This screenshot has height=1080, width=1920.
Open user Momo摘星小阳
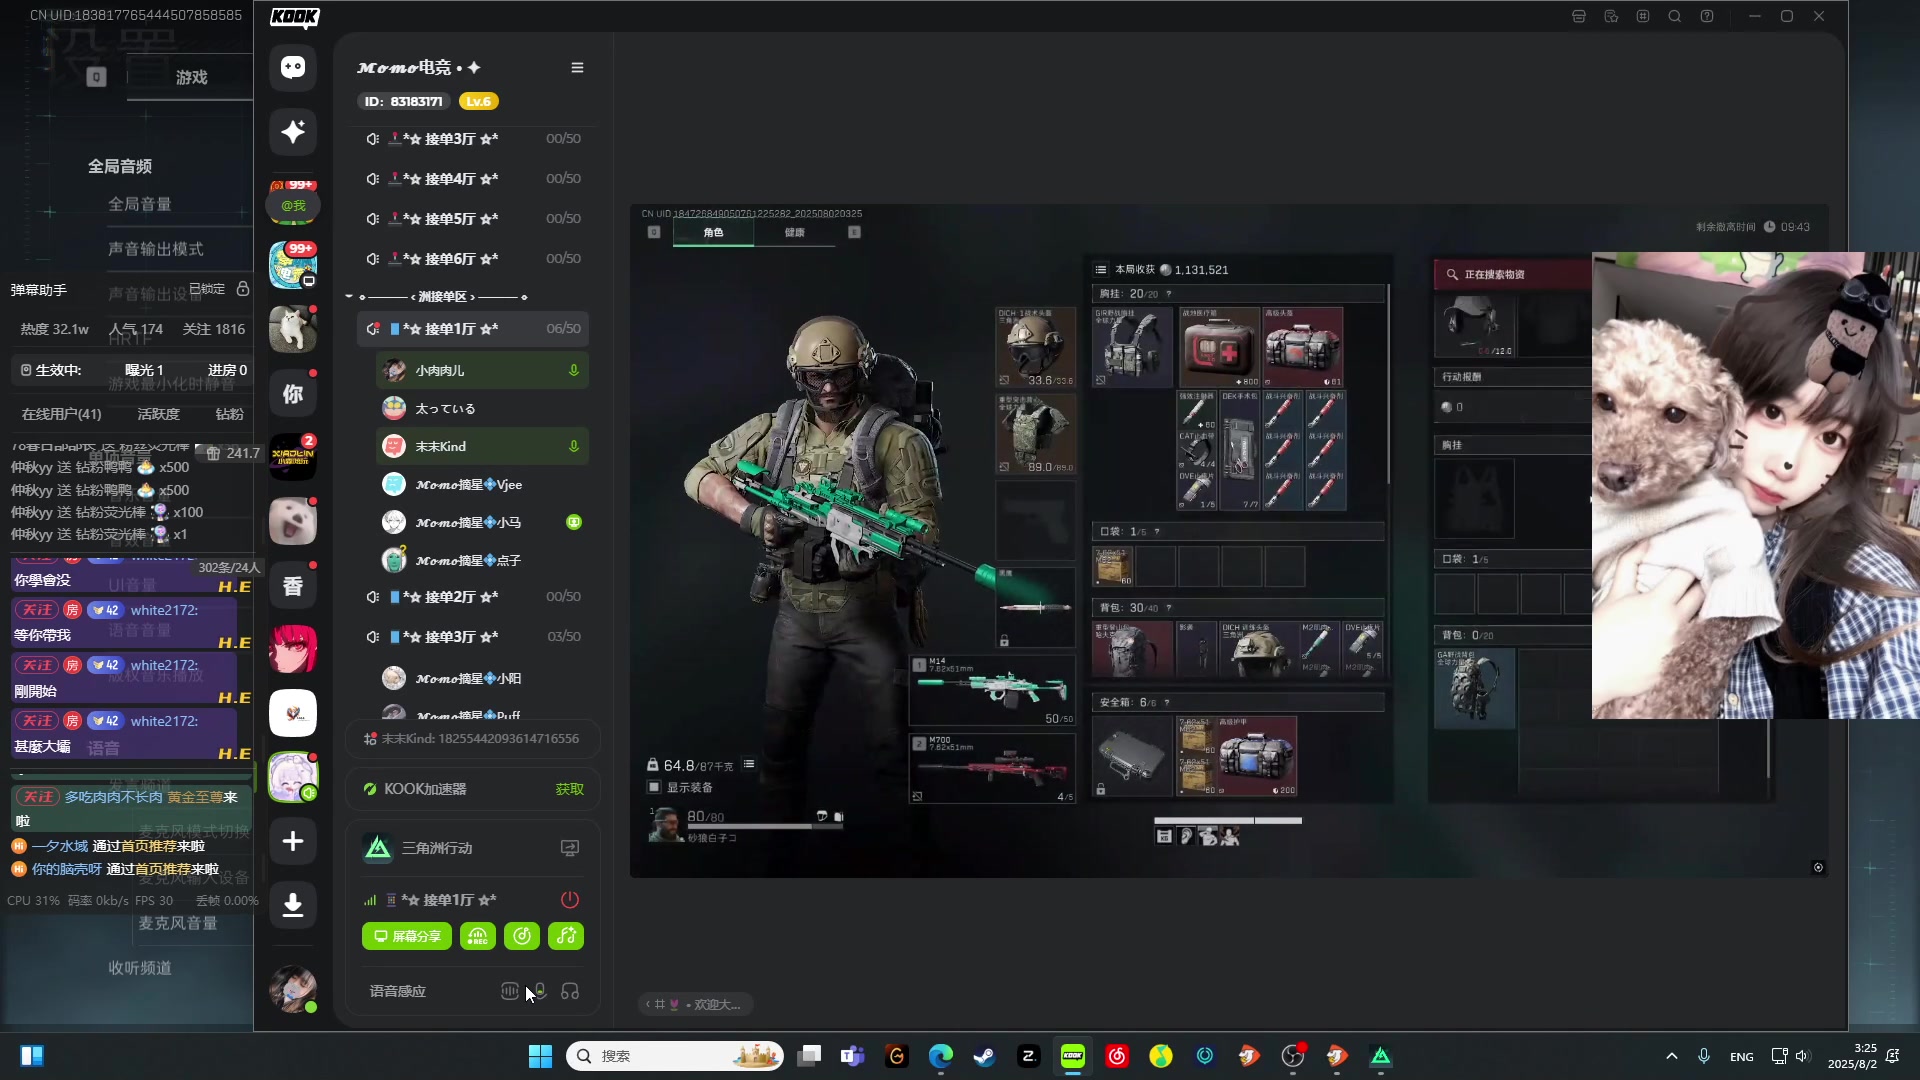(x=482, y=678)
